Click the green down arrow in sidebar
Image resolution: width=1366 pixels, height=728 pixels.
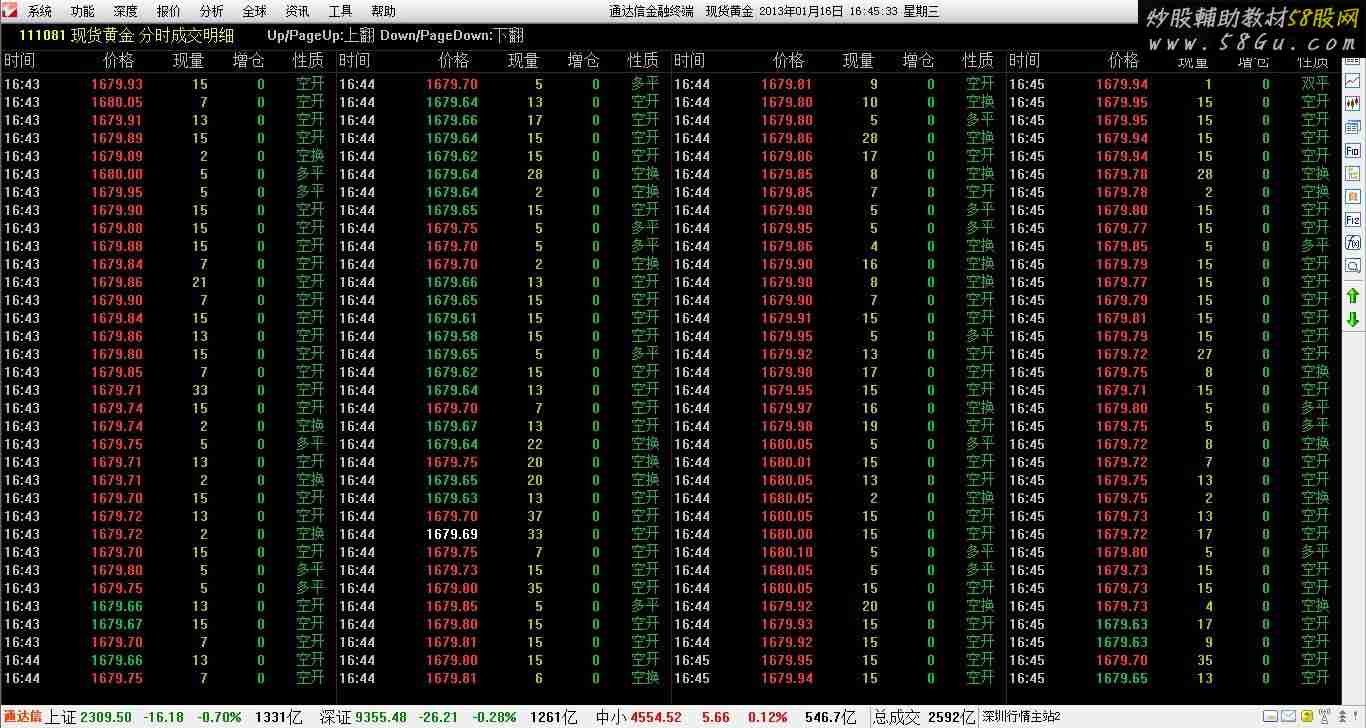(1353, 320)
